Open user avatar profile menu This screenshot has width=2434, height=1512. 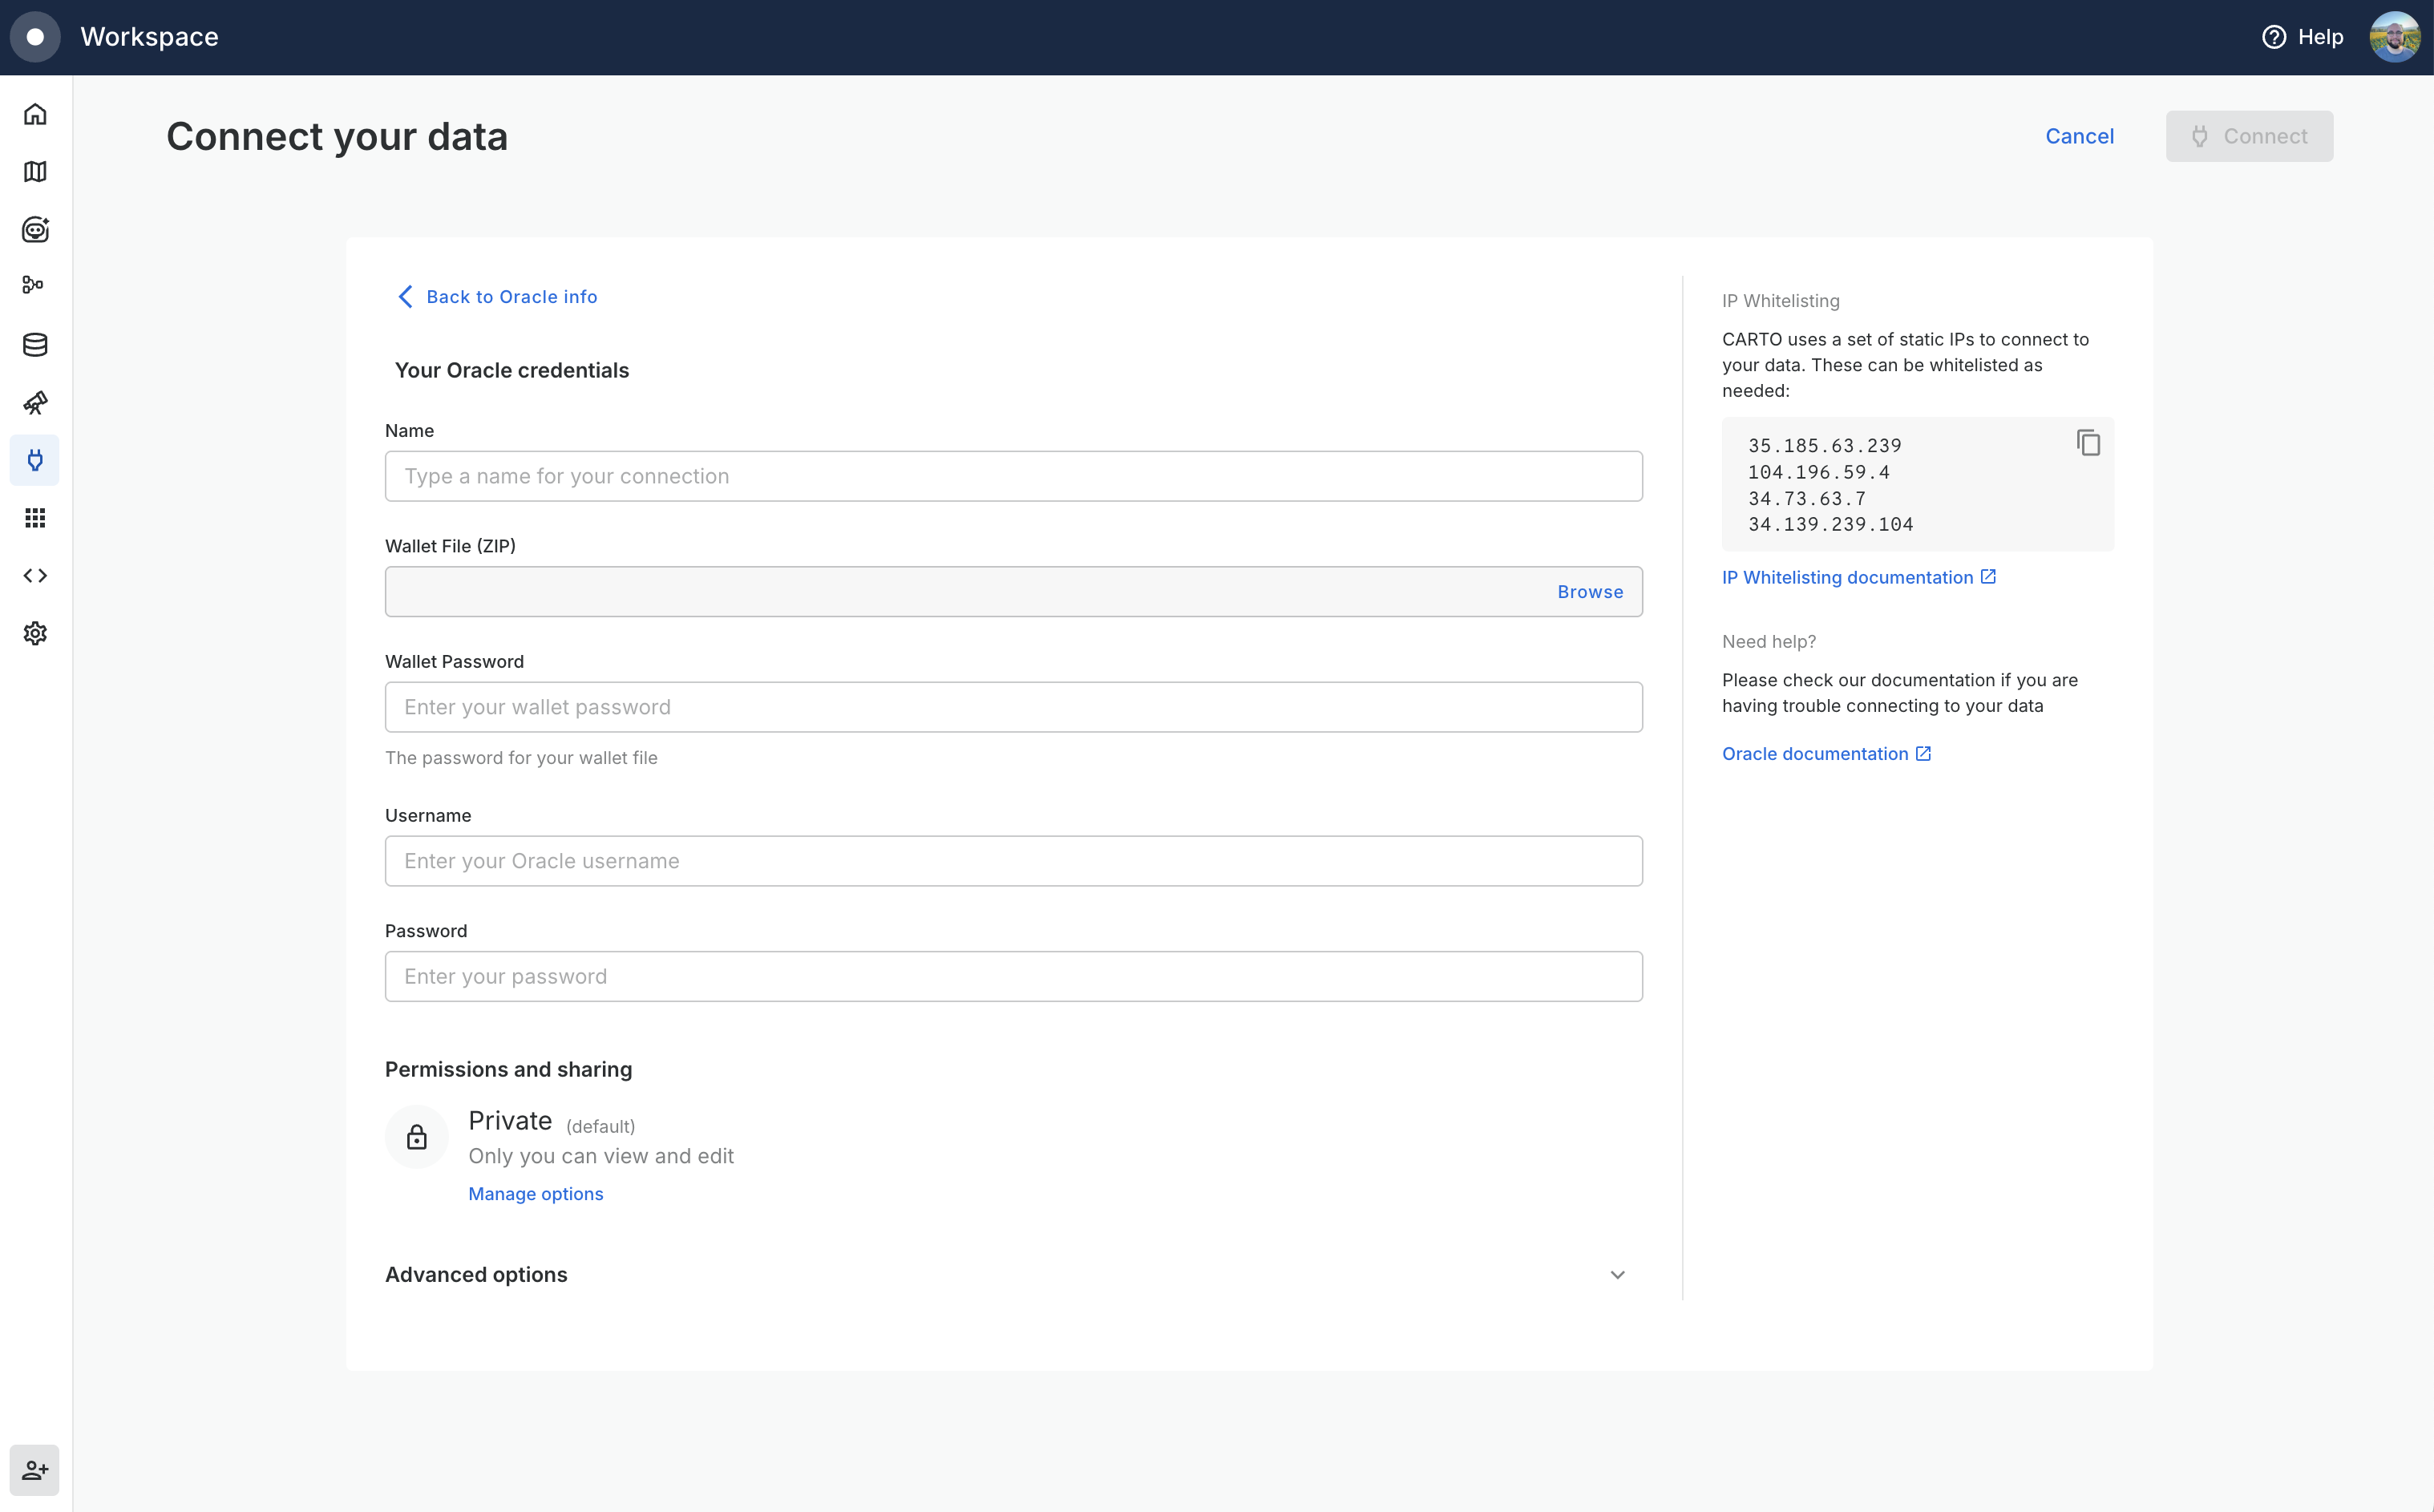tap(2394, 37)
